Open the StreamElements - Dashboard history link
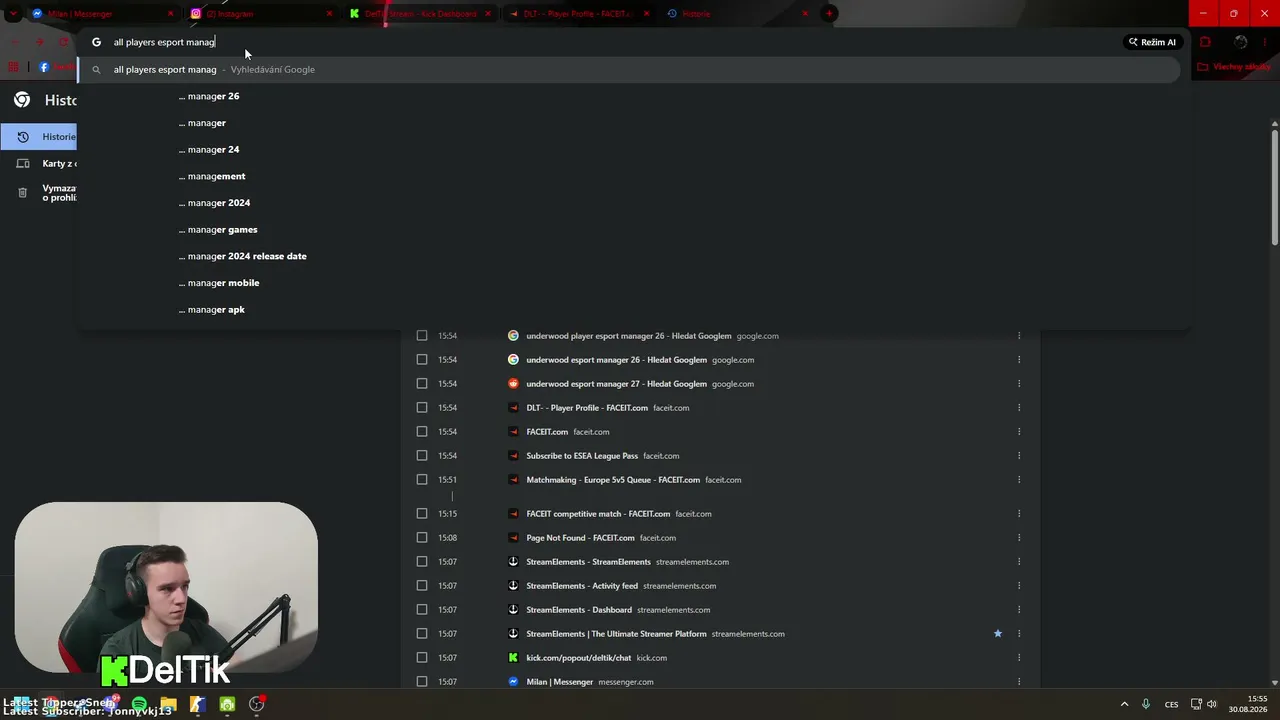Screen dimensions: 1280x720 coord(579,610)
